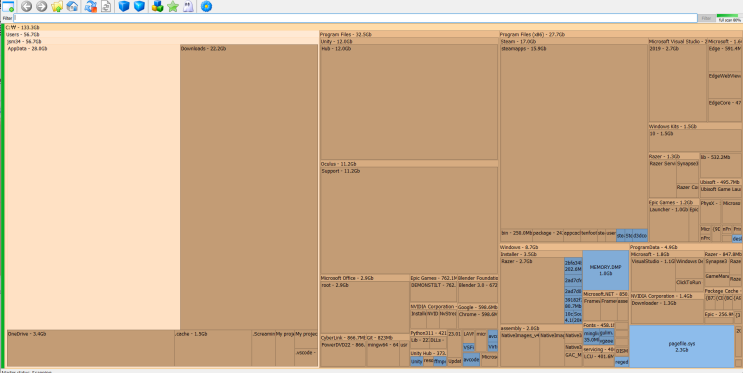Select the 2019 - 2.7Gb block
This screenshot has width=743, height=373.
click(678, 83)
